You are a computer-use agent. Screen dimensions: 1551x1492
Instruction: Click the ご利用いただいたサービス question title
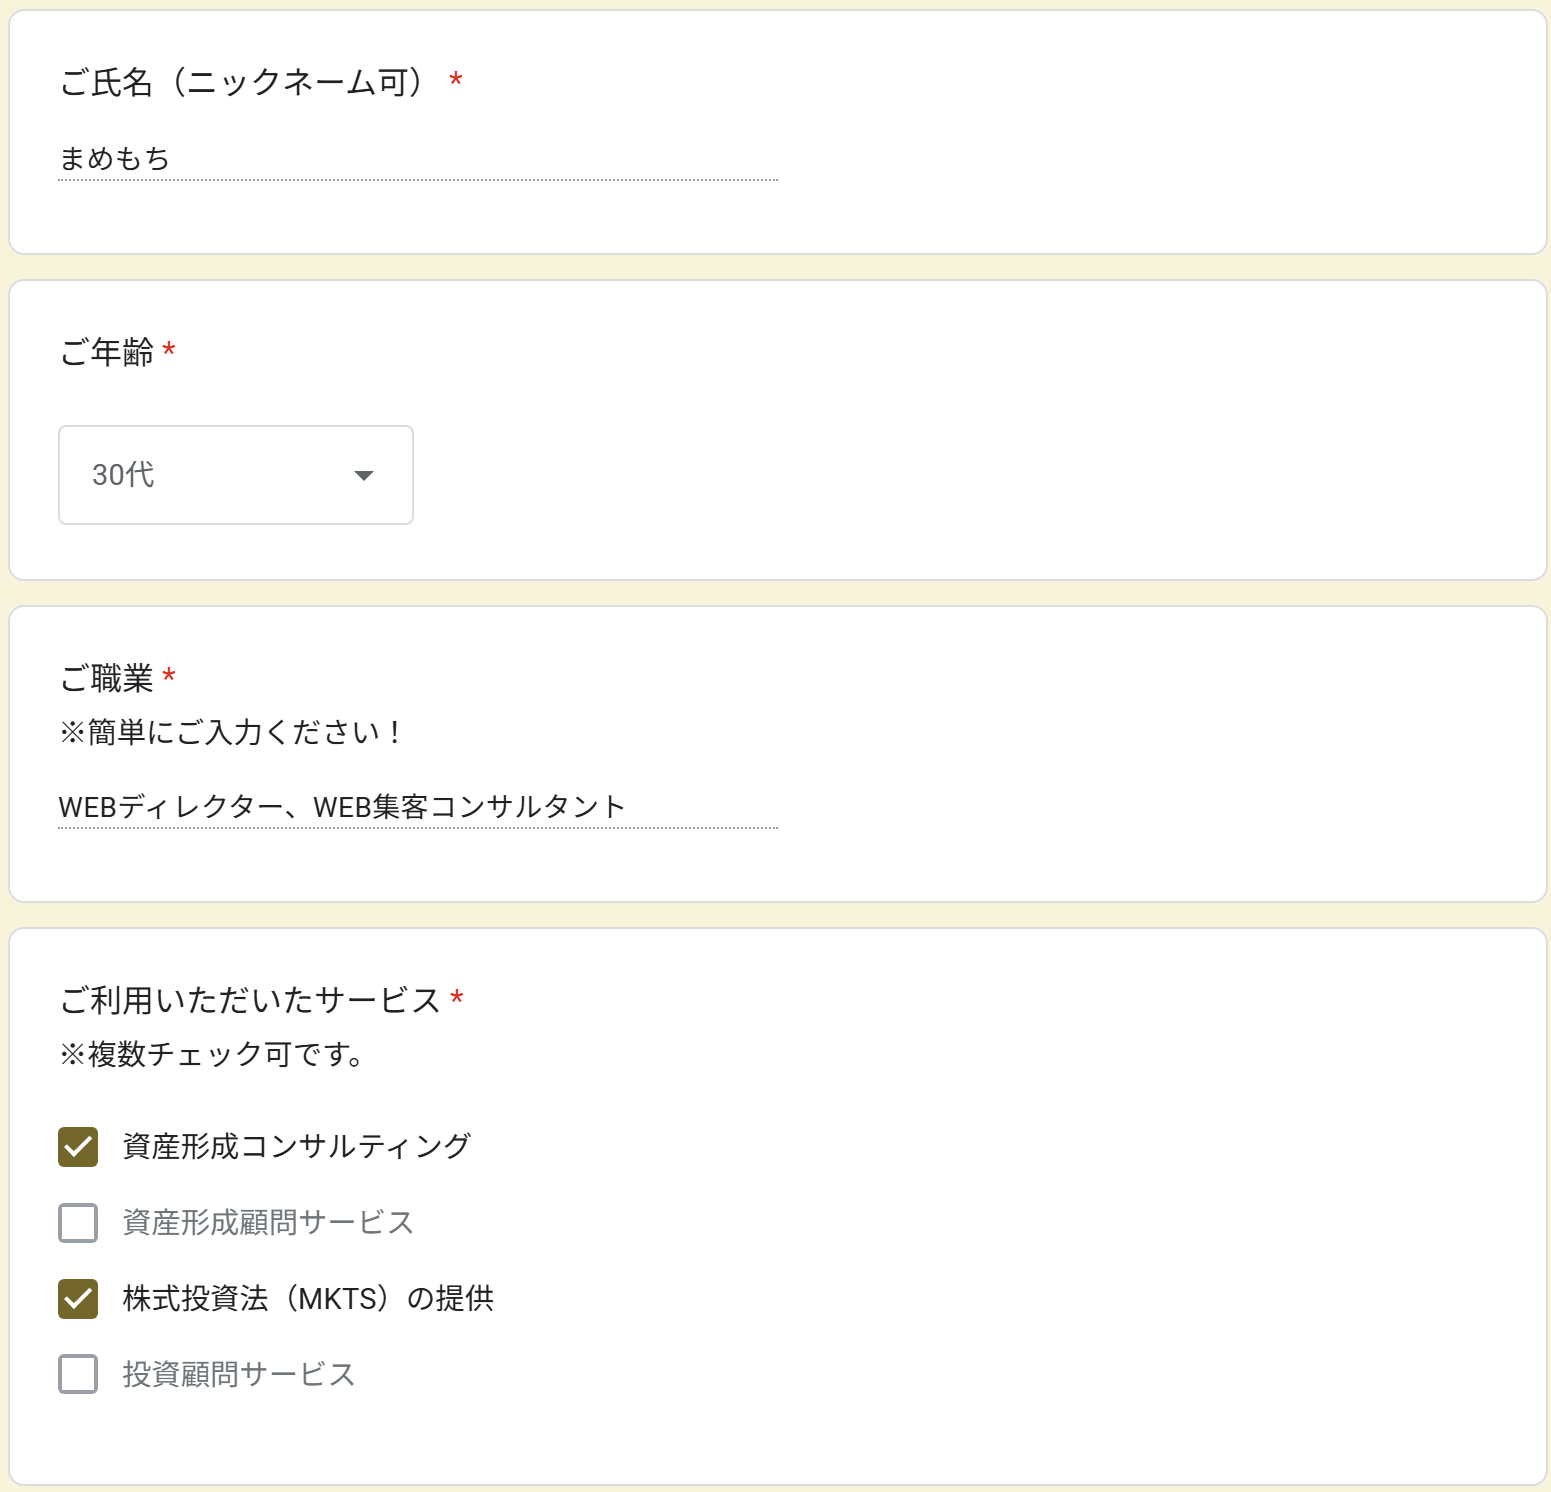click(x=250, y=1000)
